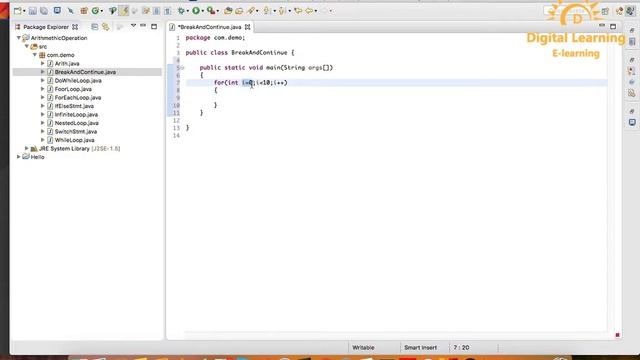Maximize the editor area

613,27
